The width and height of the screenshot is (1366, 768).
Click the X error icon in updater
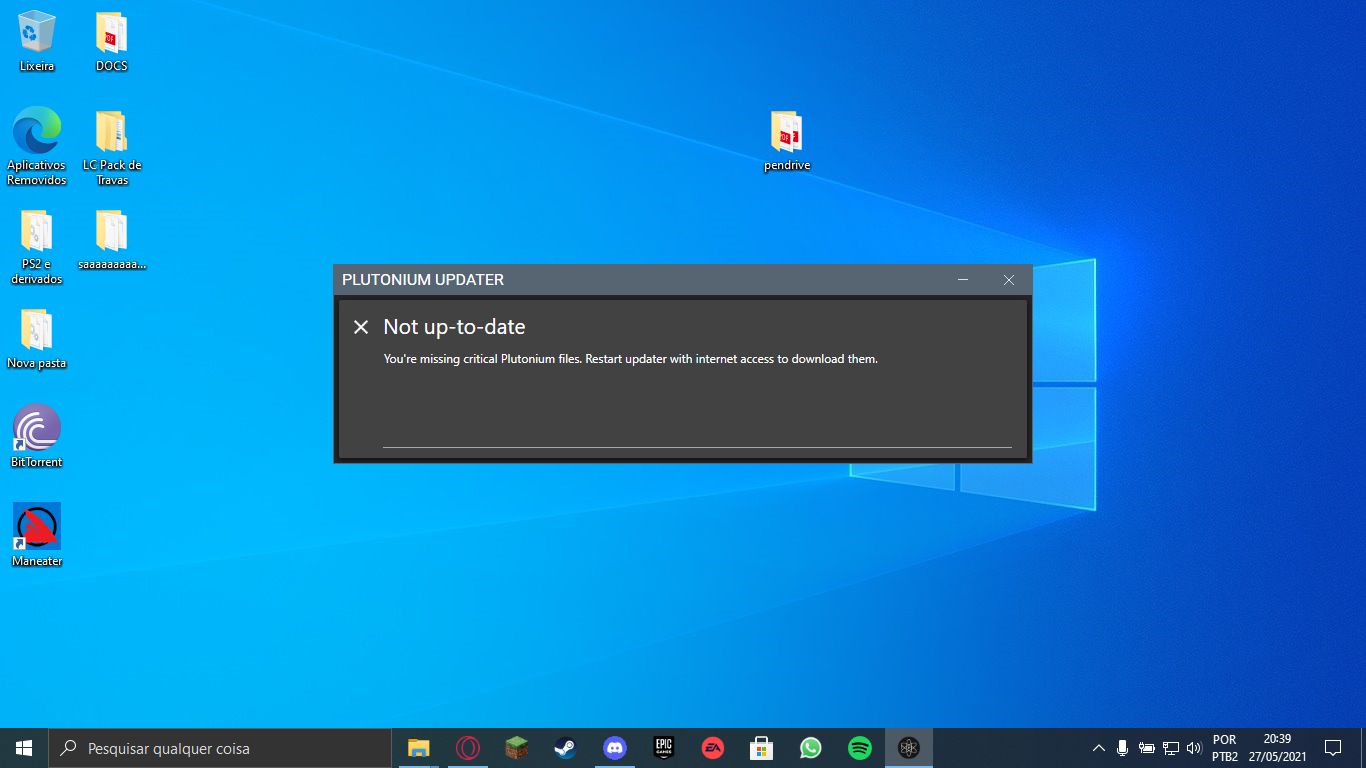[x=361, y=327]
